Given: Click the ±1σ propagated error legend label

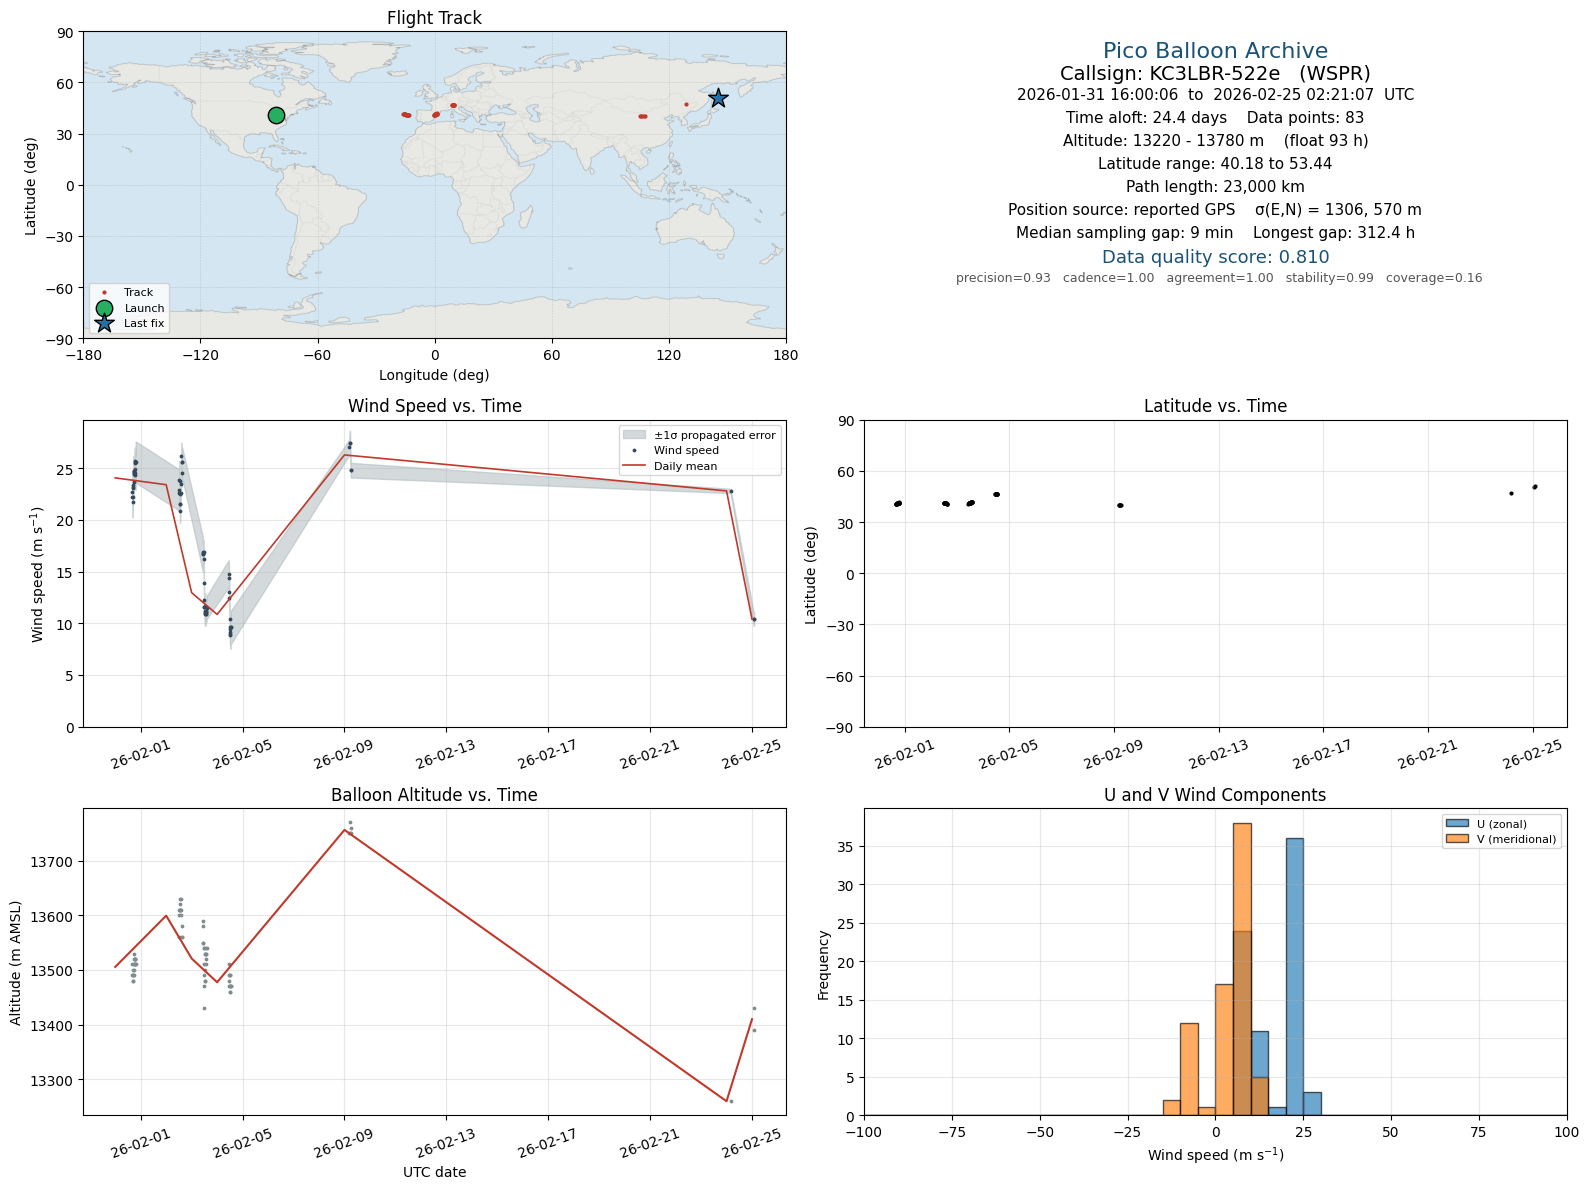Looking at the screenshot, I should click(x=714, y=435).
